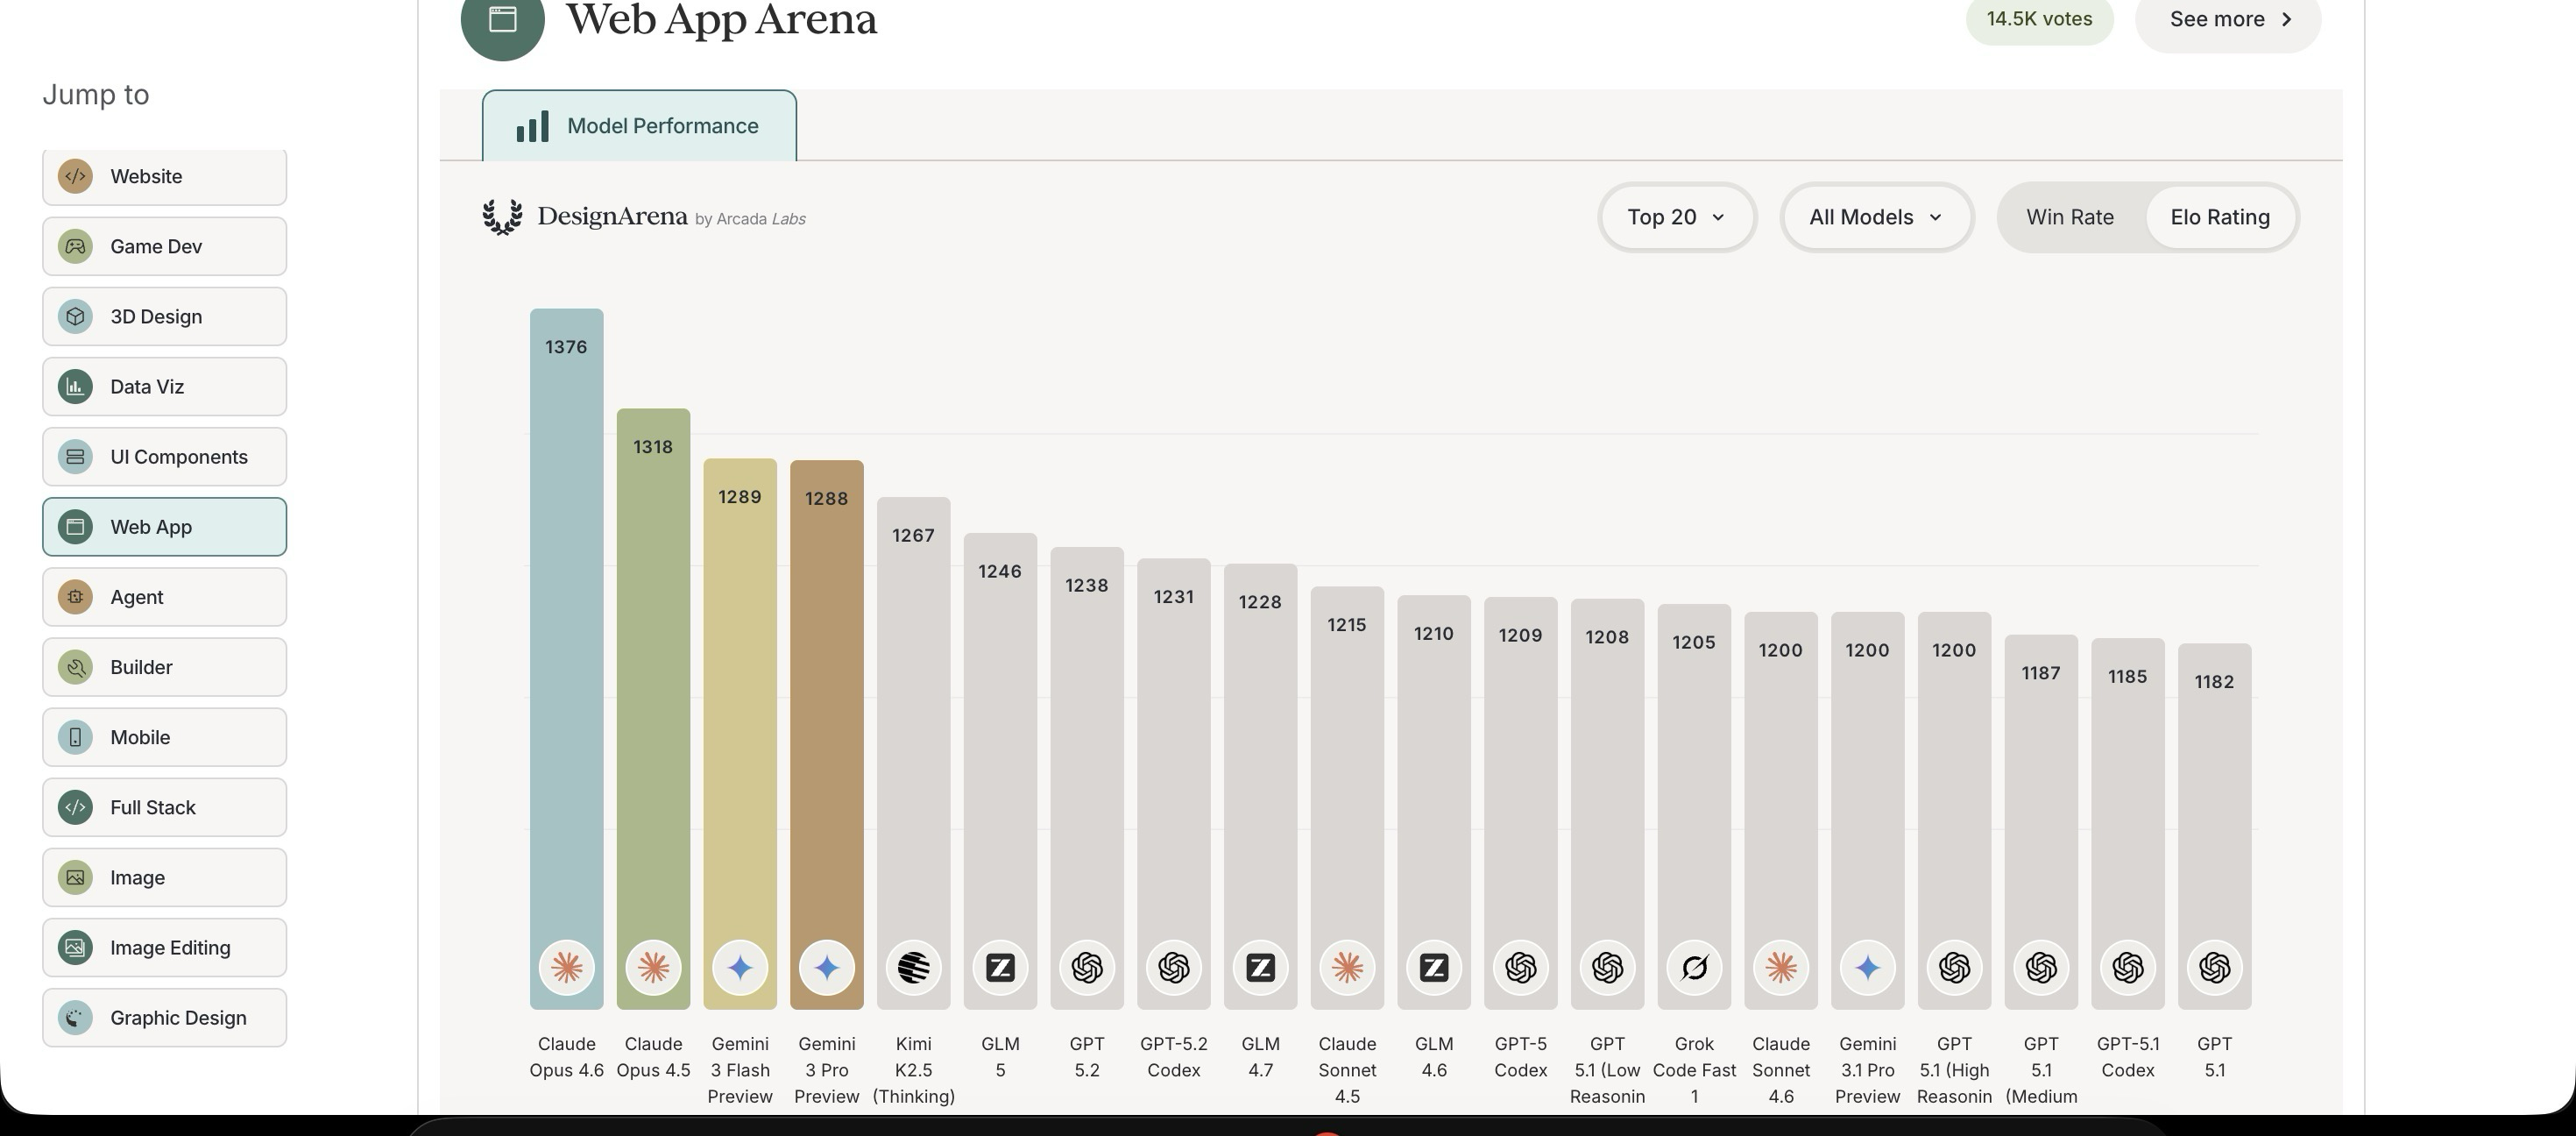The width and height of the screenshot is (2576, 1136).
Task: Click the Gemini 3 Flash sparkle icon
Action: tap(740, 968)
